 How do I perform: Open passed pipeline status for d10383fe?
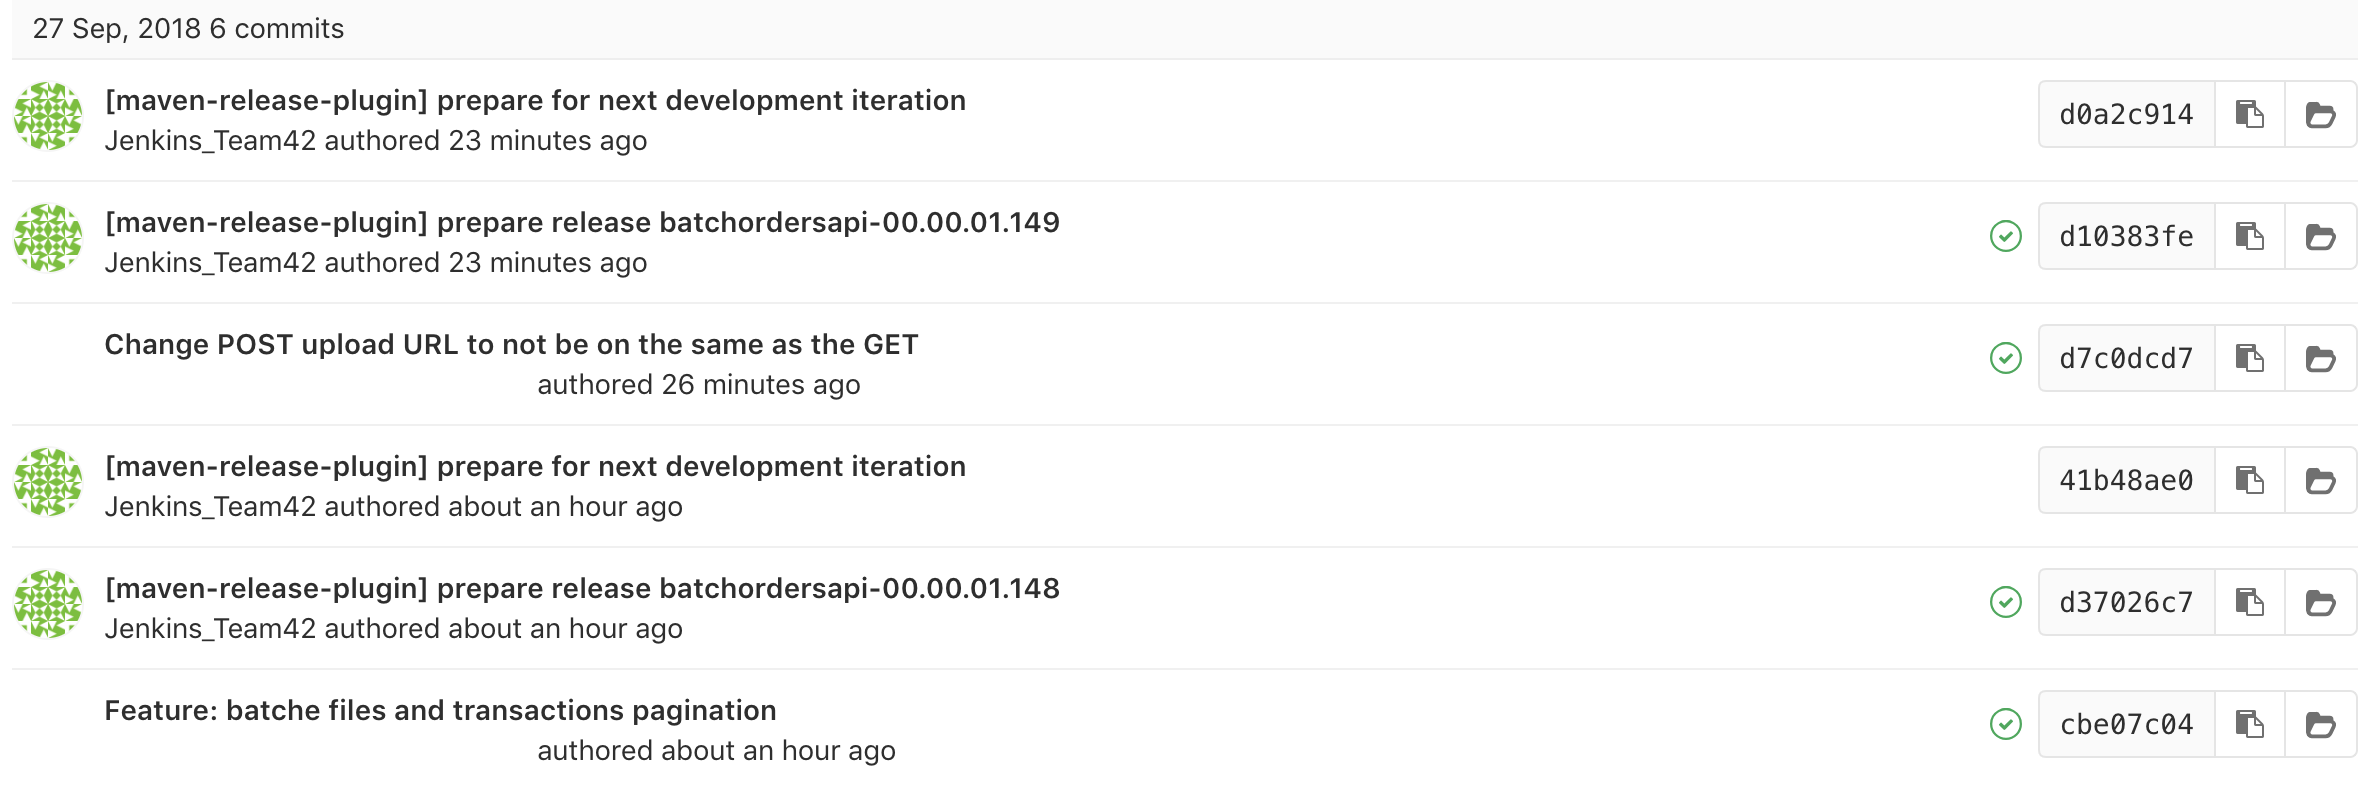(2006, 237)
